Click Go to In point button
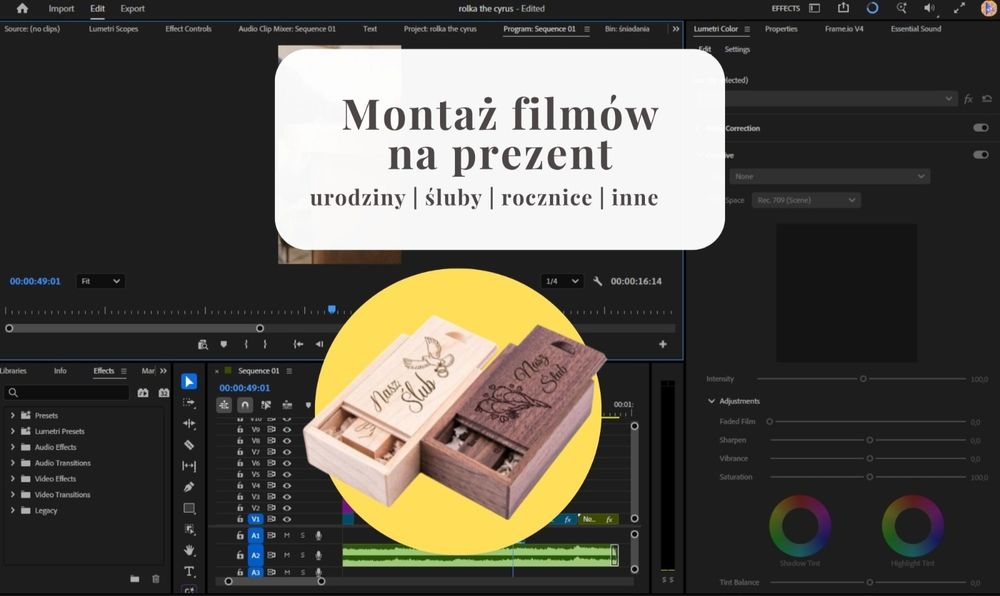Image resolution: width=1000 pixels, height=596 pixels. 298,344
